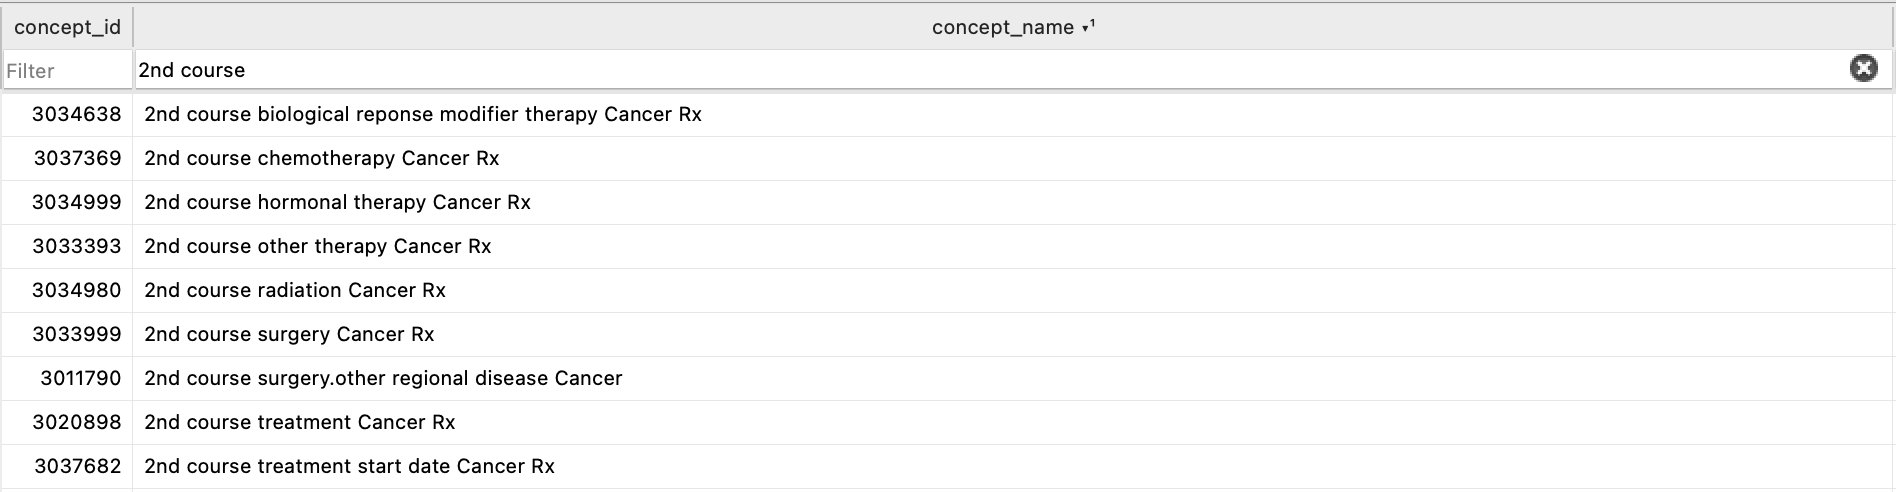Image resolution: width=1896 pixels, height=492 pixels.
Task: Edit the '2nd course' filter box
Action: point(990,70)
